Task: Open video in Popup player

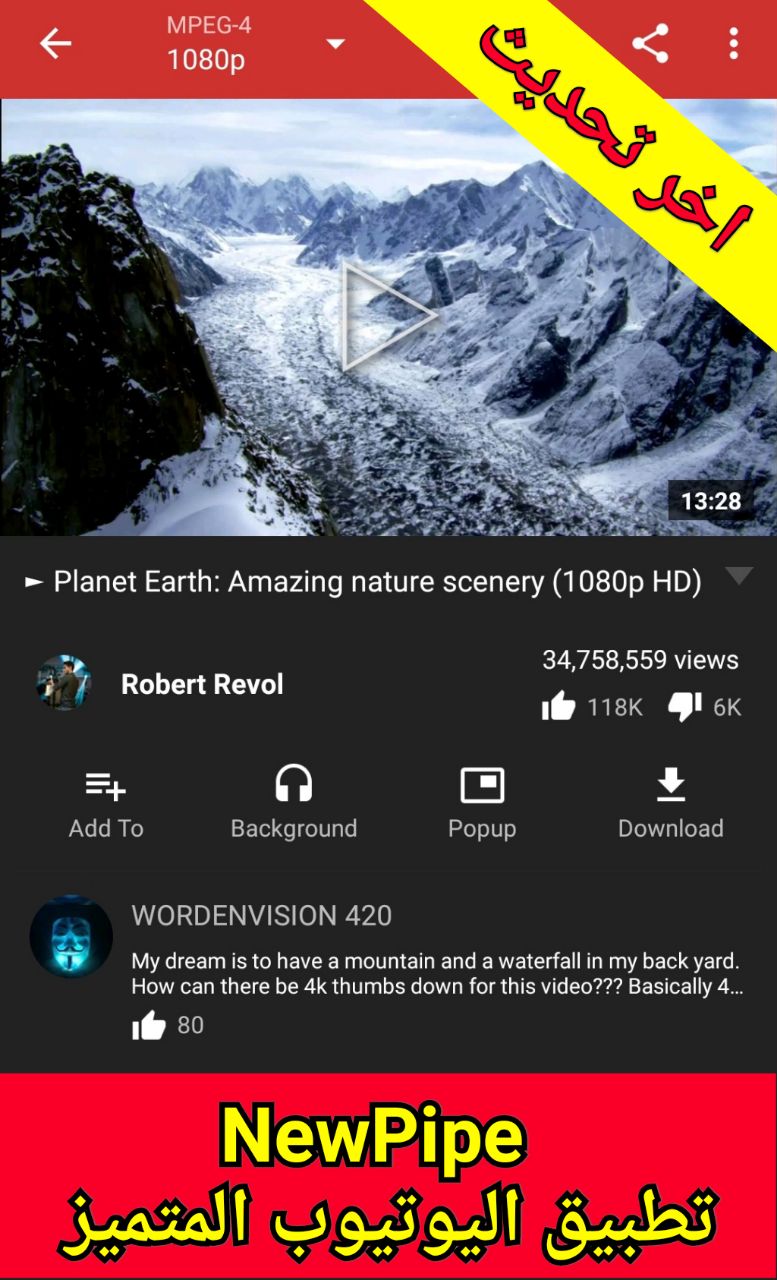Action: click(x=482, y=803)
